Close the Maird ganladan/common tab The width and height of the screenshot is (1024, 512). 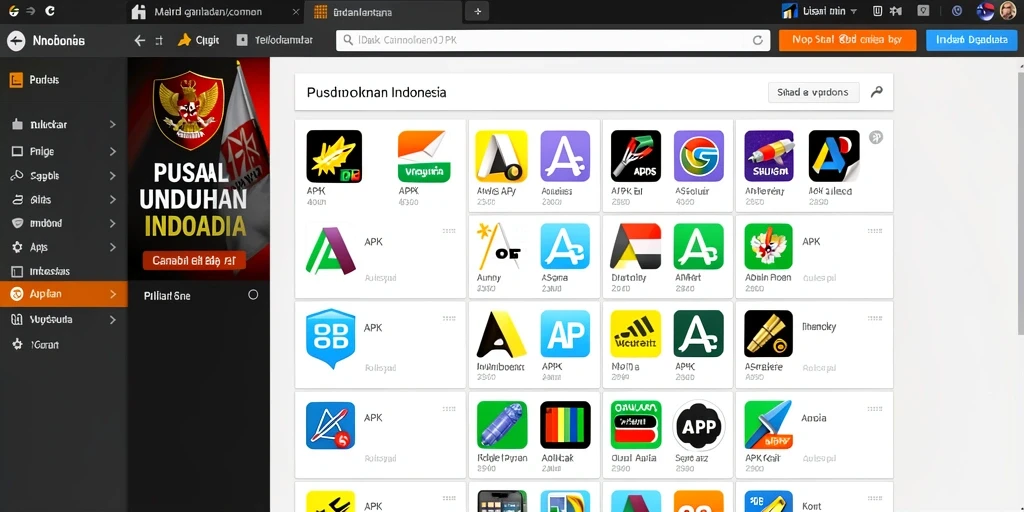(x=296, y=12)
